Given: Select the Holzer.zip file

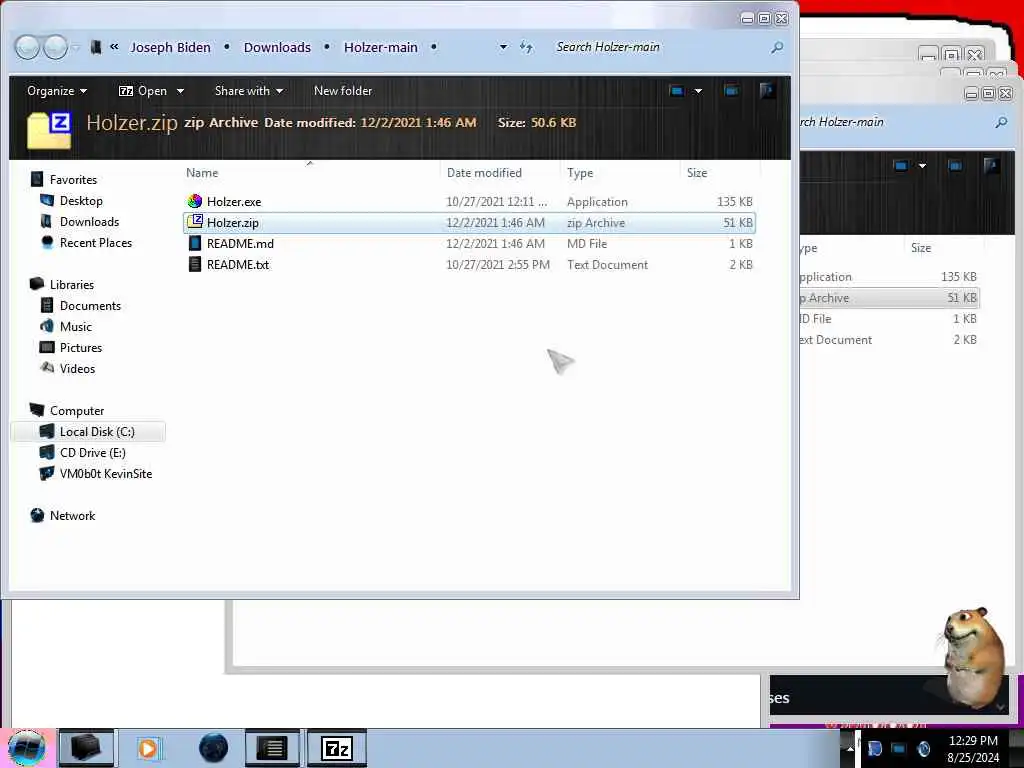Looking at the screenshot, I should pyautogui.click(x=469, y=223).
